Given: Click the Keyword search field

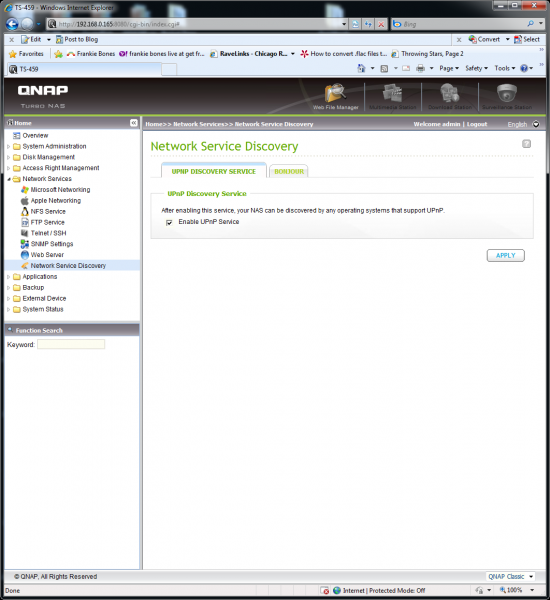Looking at the screenshot, I should click(x=71, y=344).
